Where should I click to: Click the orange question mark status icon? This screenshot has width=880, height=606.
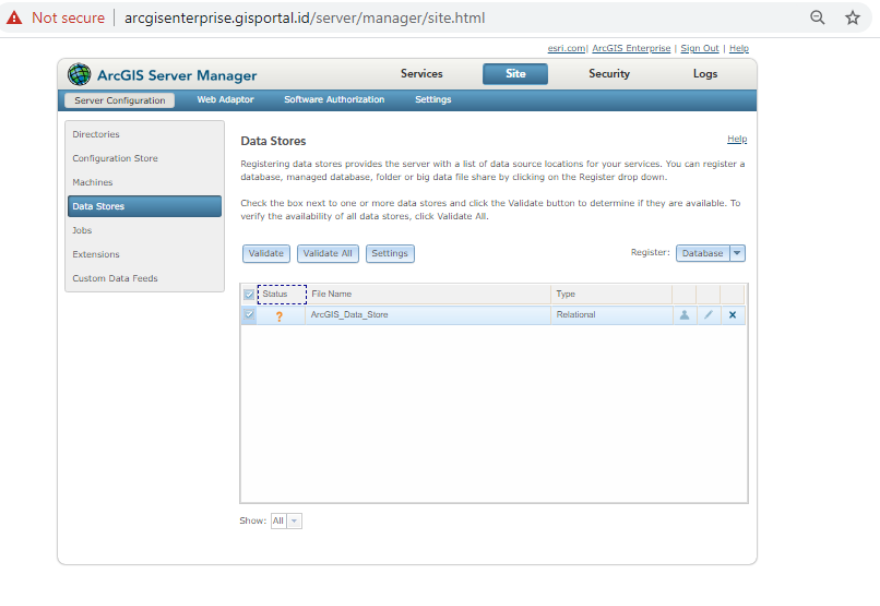[279, 316]
